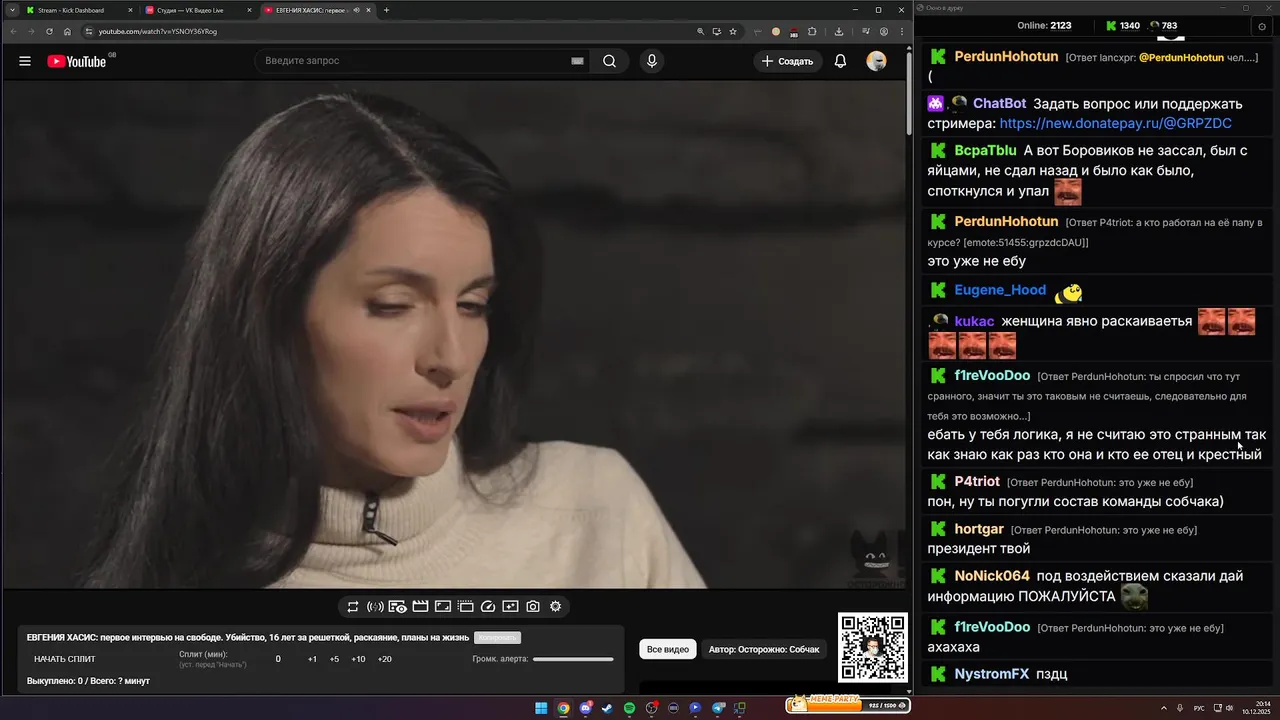This screenshot has height=720, width=1280.
Task: Click username kukac in chat
Action: [x=974, y=321]
